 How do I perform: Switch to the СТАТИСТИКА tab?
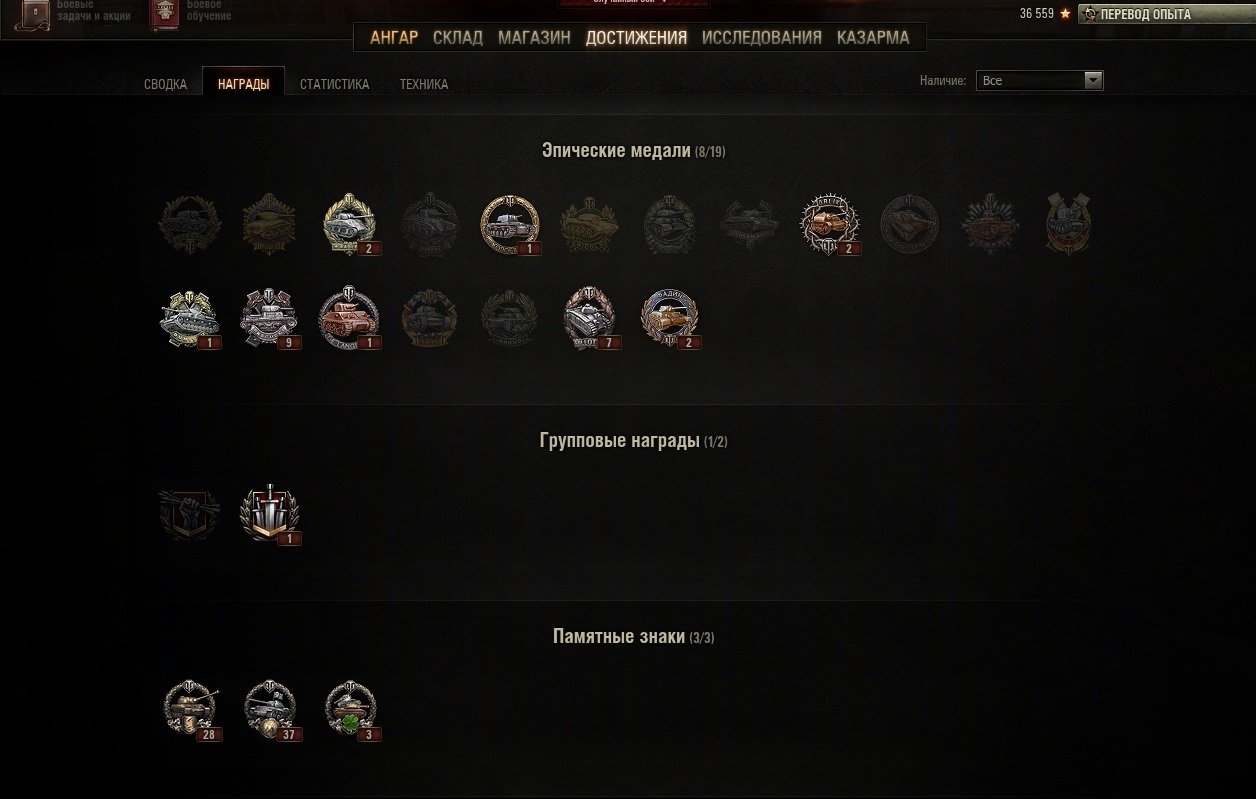(335, 85)
